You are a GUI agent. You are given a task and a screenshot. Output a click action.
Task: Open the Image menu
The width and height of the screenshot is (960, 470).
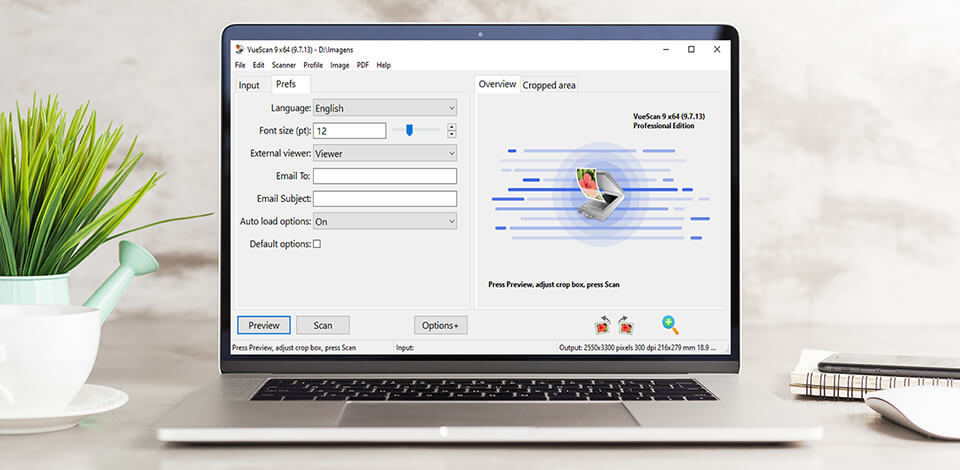[x=340, y=65]
